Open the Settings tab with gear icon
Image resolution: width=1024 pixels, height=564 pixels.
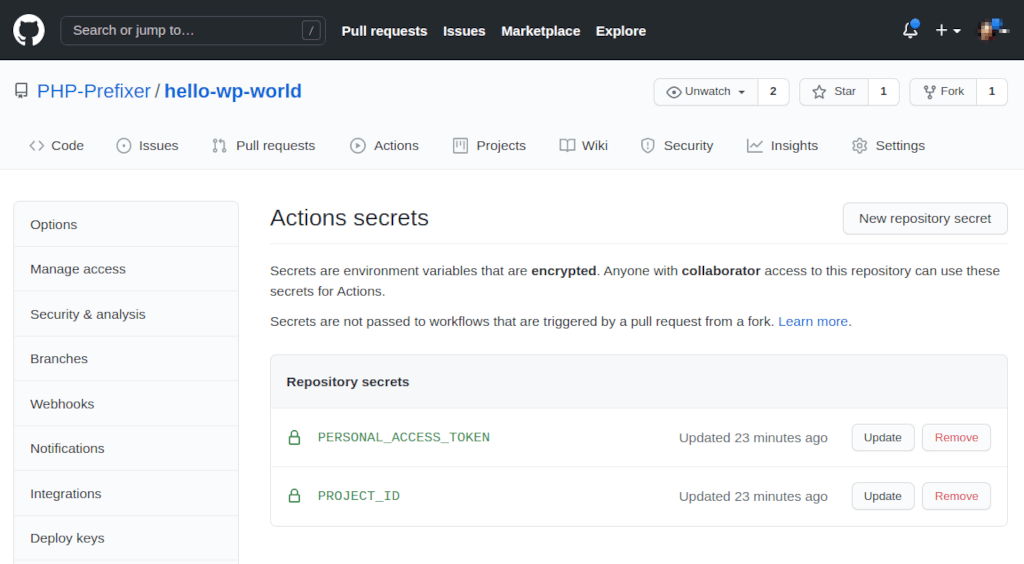pyautogui.click(x=888, y=146)
